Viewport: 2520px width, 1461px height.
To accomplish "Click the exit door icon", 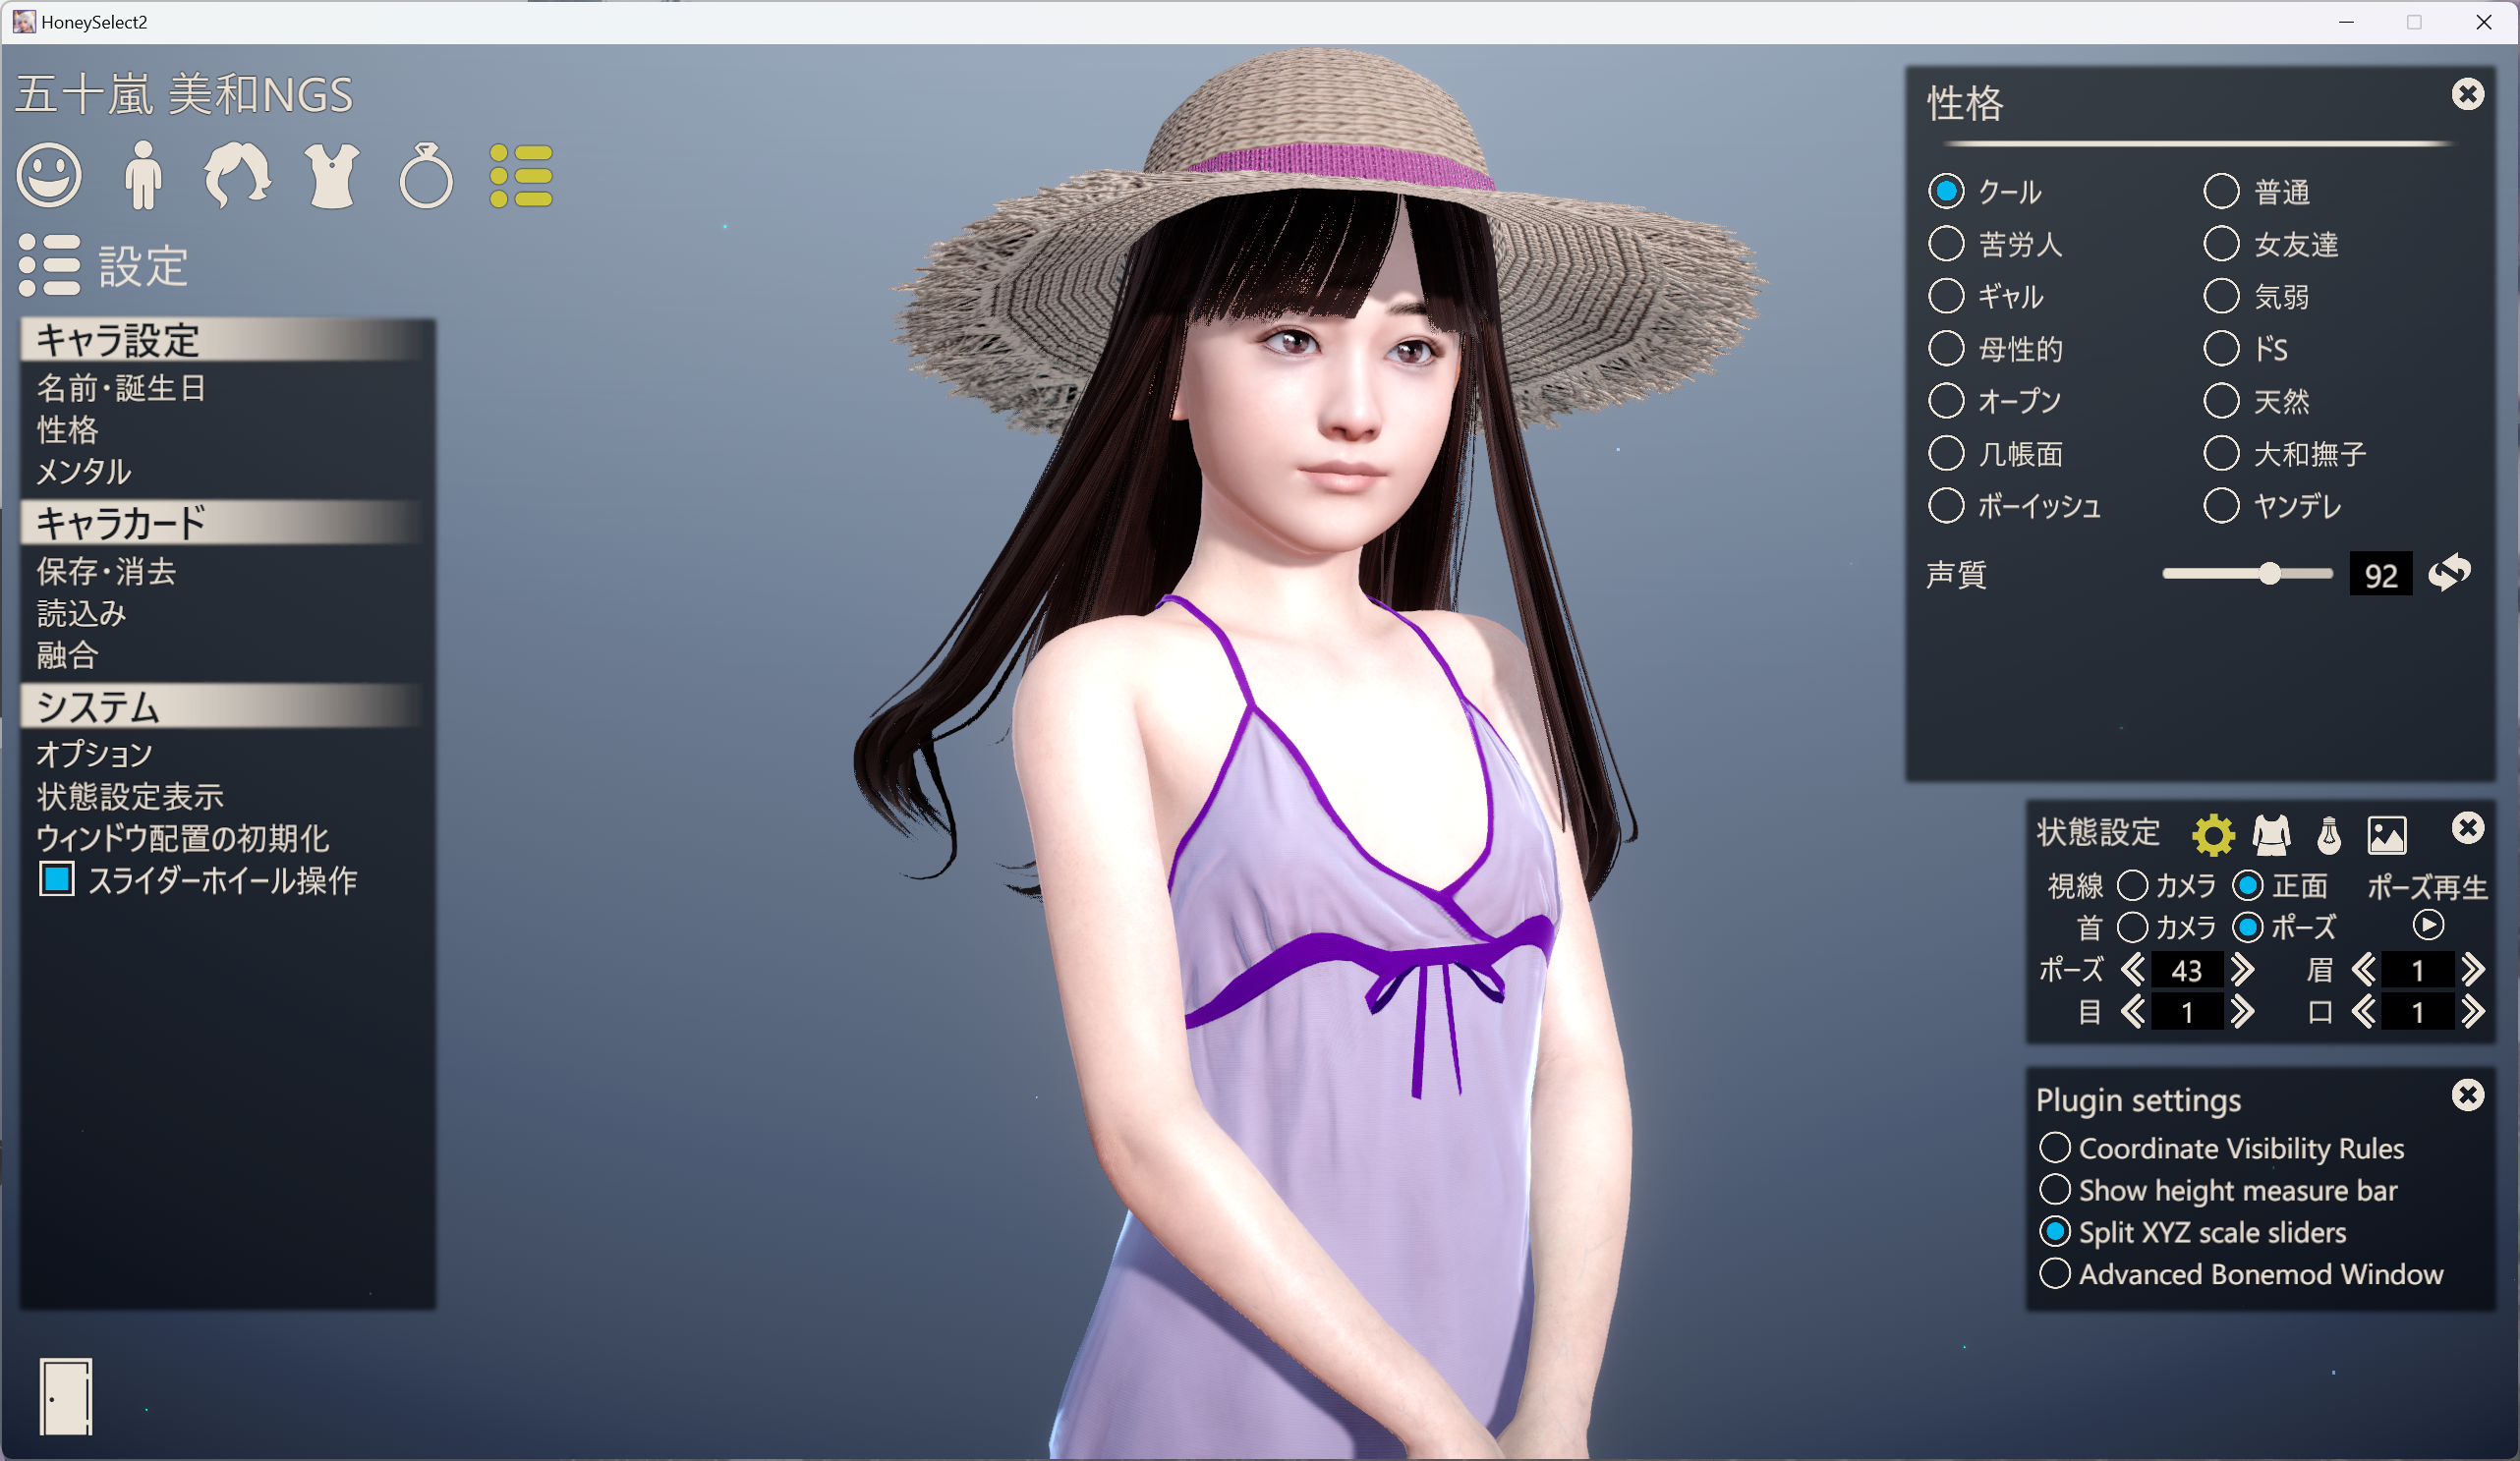I will tap(66, 1396).
